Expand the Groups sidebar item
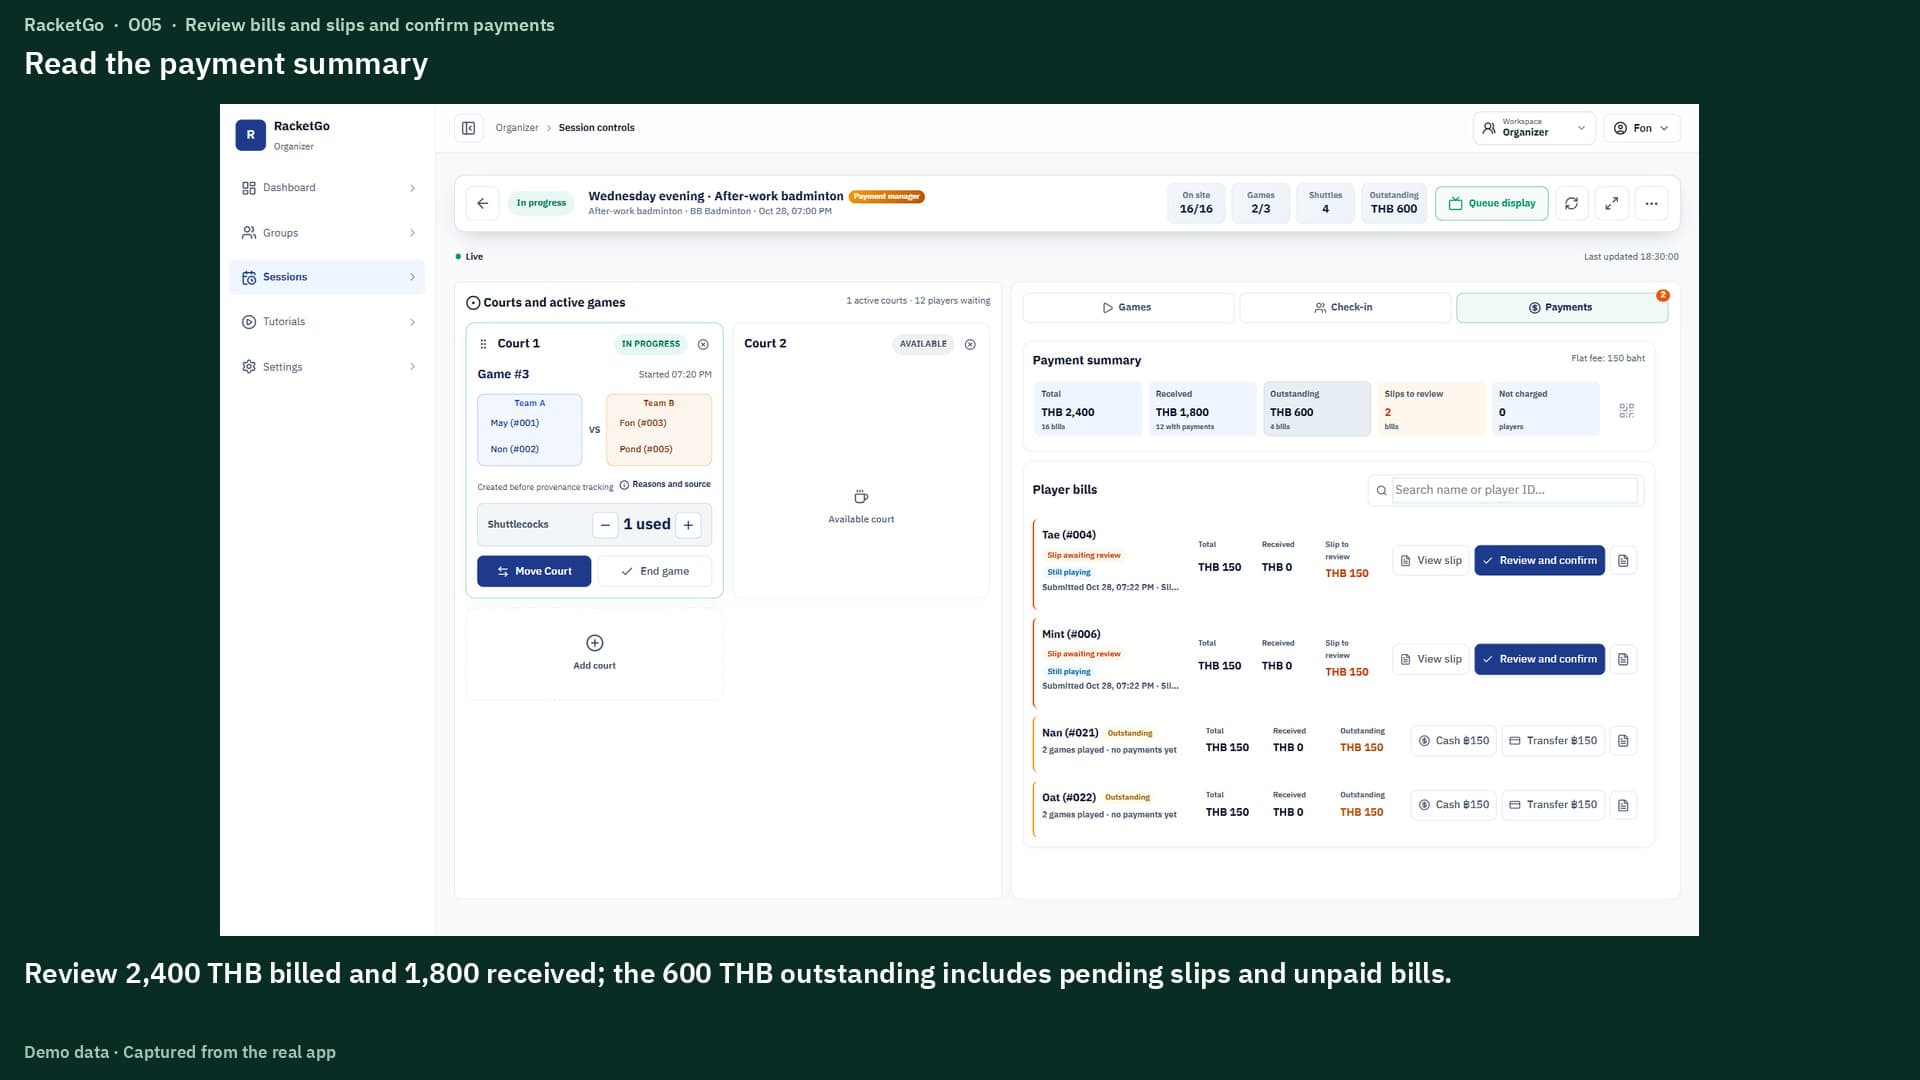1920x1080 pixels. coord(327,233)
